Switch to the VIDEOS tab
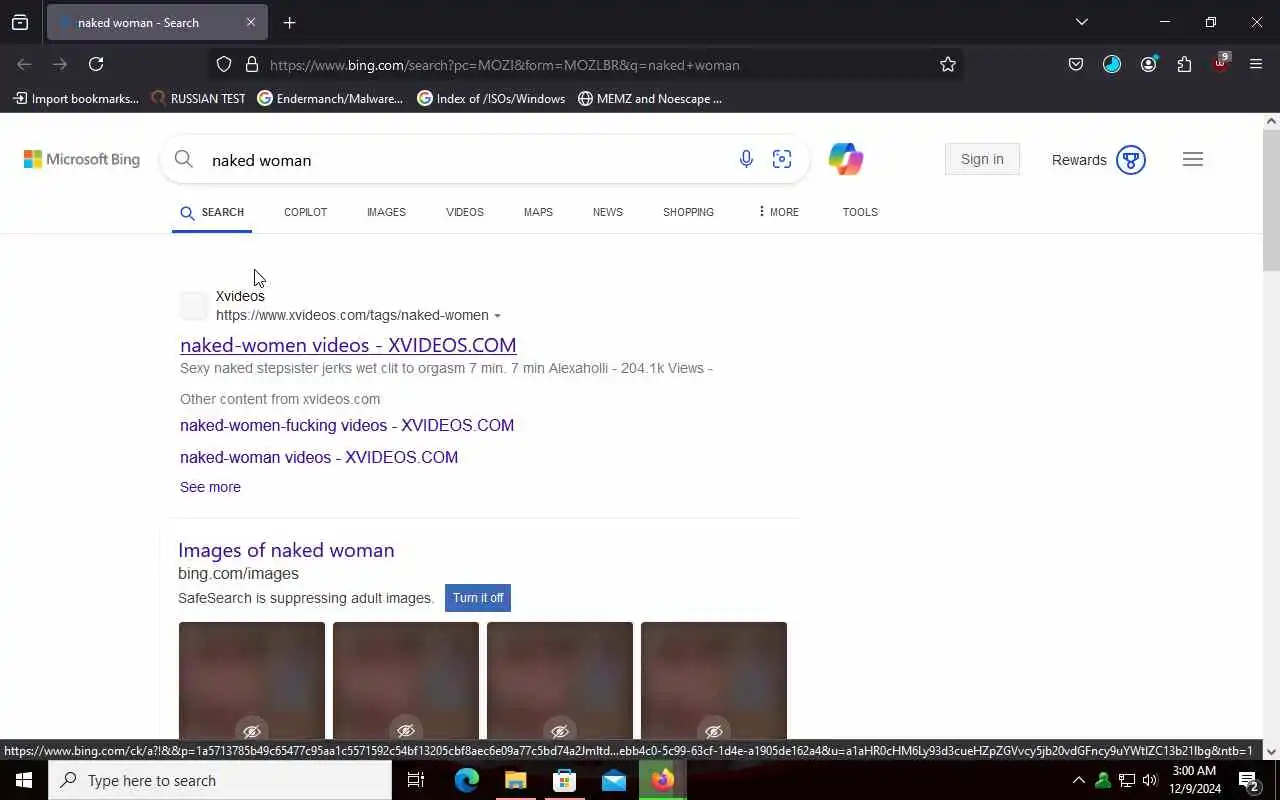This screenshot has height=800, width=1280. click(465, 212)
